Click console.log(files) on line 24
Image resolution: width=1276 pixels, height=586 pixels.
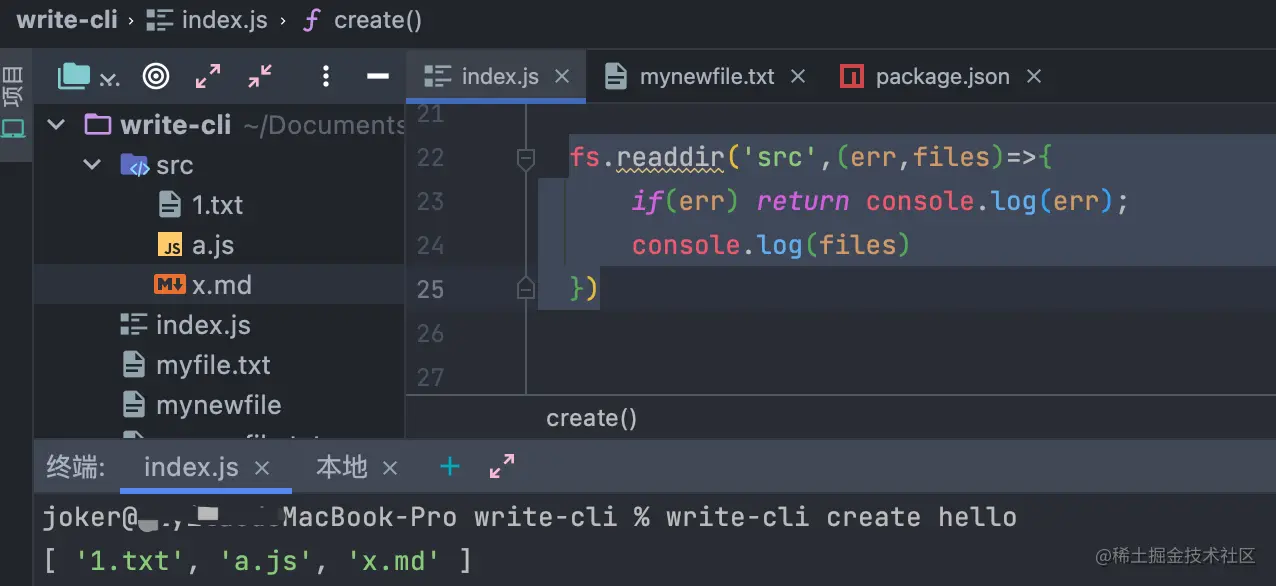click(x=771, y=245)
